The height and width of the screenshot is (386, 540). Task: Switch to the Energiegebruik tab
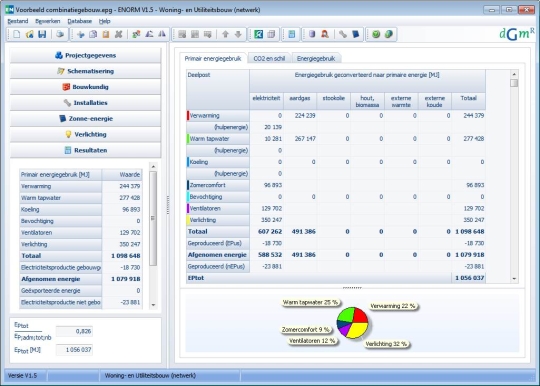[316, 59]
